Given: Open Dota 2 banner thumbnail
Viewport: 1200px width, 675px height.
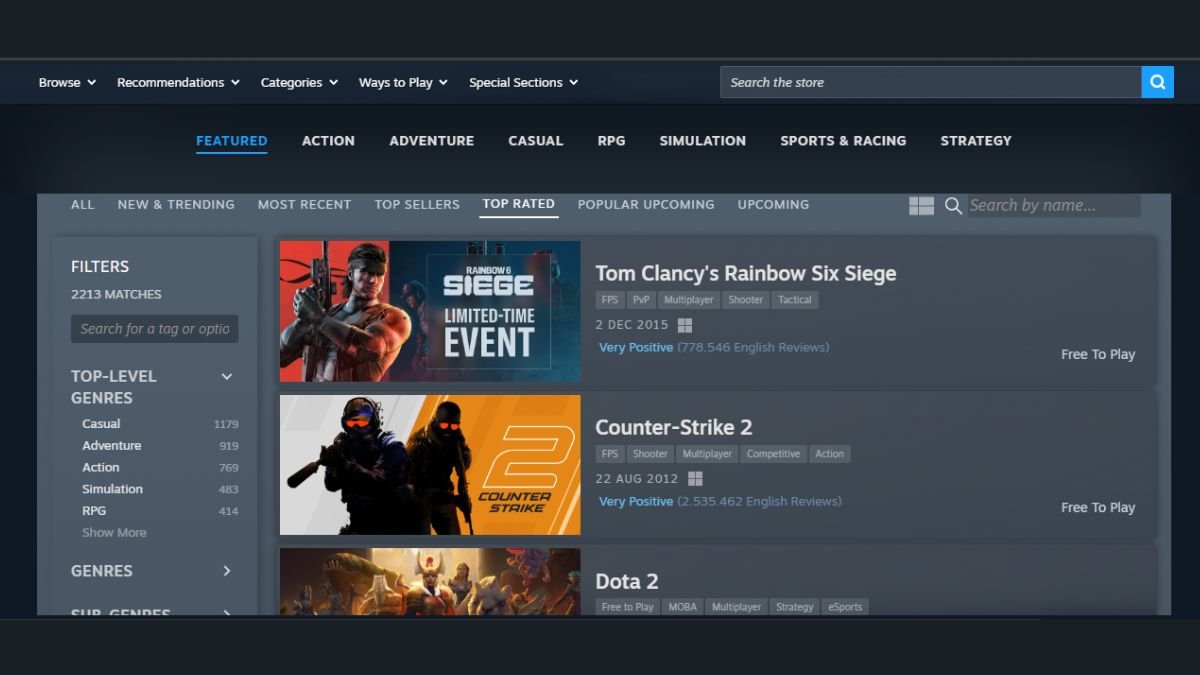Looking at the screenshot, I should (x=430, y=581).
